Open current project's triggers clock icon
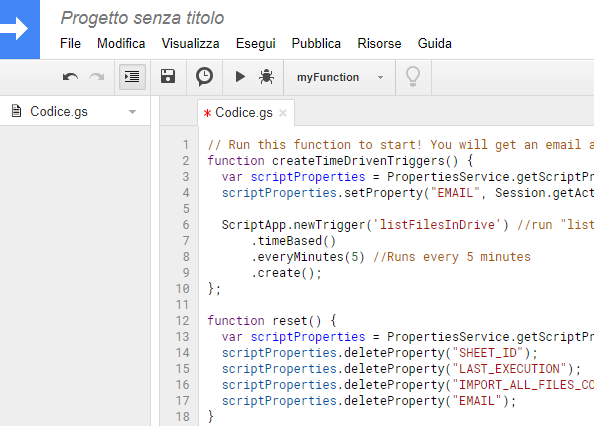The height and width of the screenshot is (426, 594). click(x=204, y=76)
